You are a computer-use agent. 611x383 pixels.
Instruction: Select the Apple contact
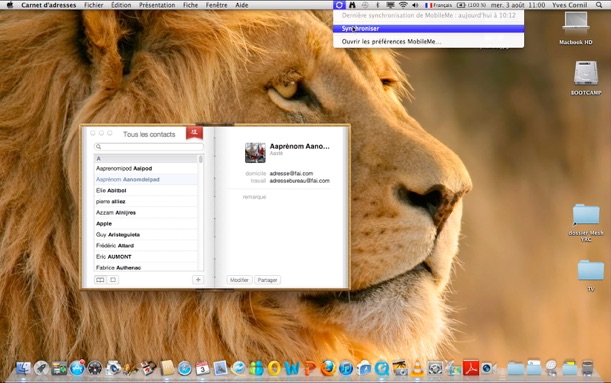(146, 224)
